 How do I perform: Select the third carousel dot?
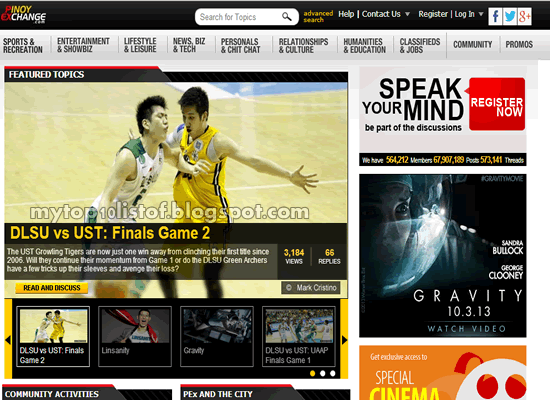333,373
